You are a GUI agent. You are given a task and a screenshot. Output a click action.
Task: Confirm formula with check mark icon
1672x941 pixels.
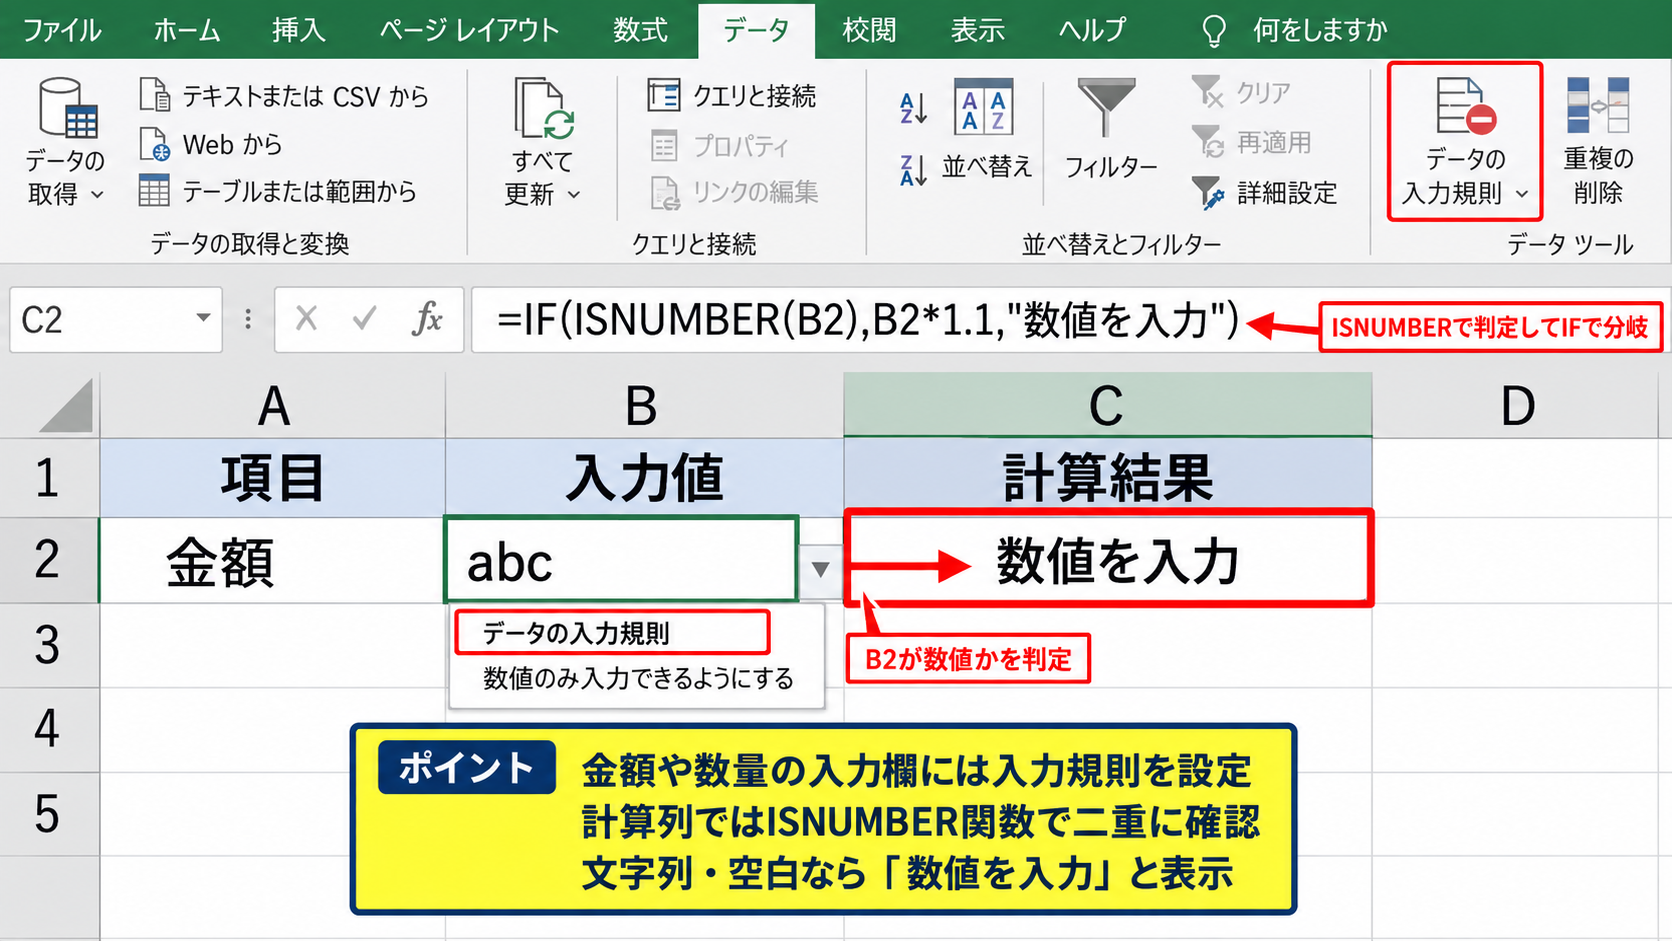coord(365,319)
